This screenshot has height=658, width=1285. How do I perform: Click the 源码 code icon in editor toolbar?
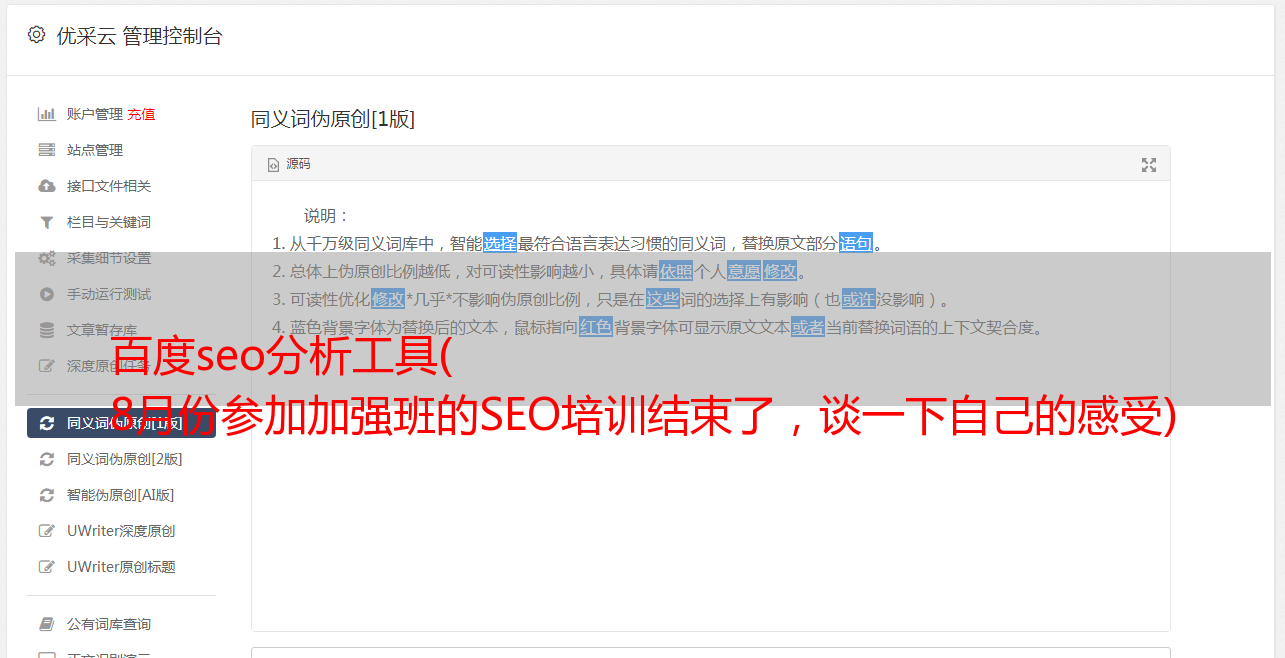[273, 165]
